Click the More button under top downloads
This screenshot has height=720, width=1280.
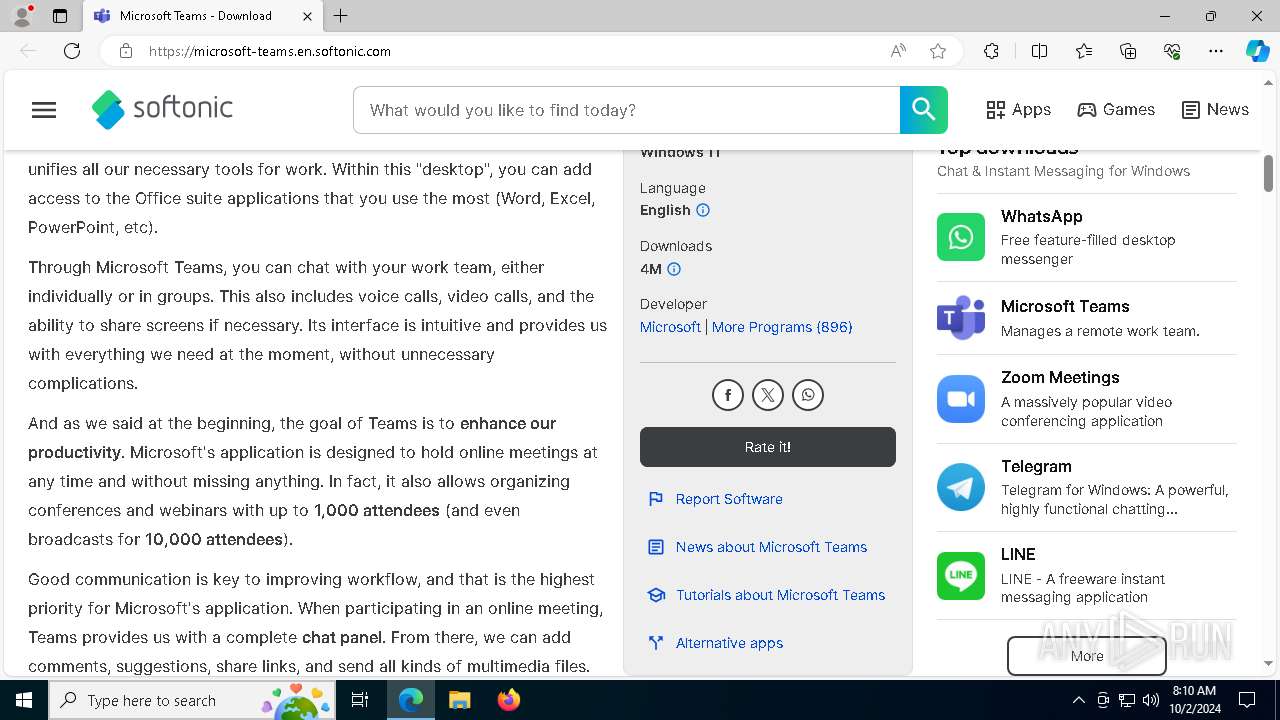(x=1087, y=656)
